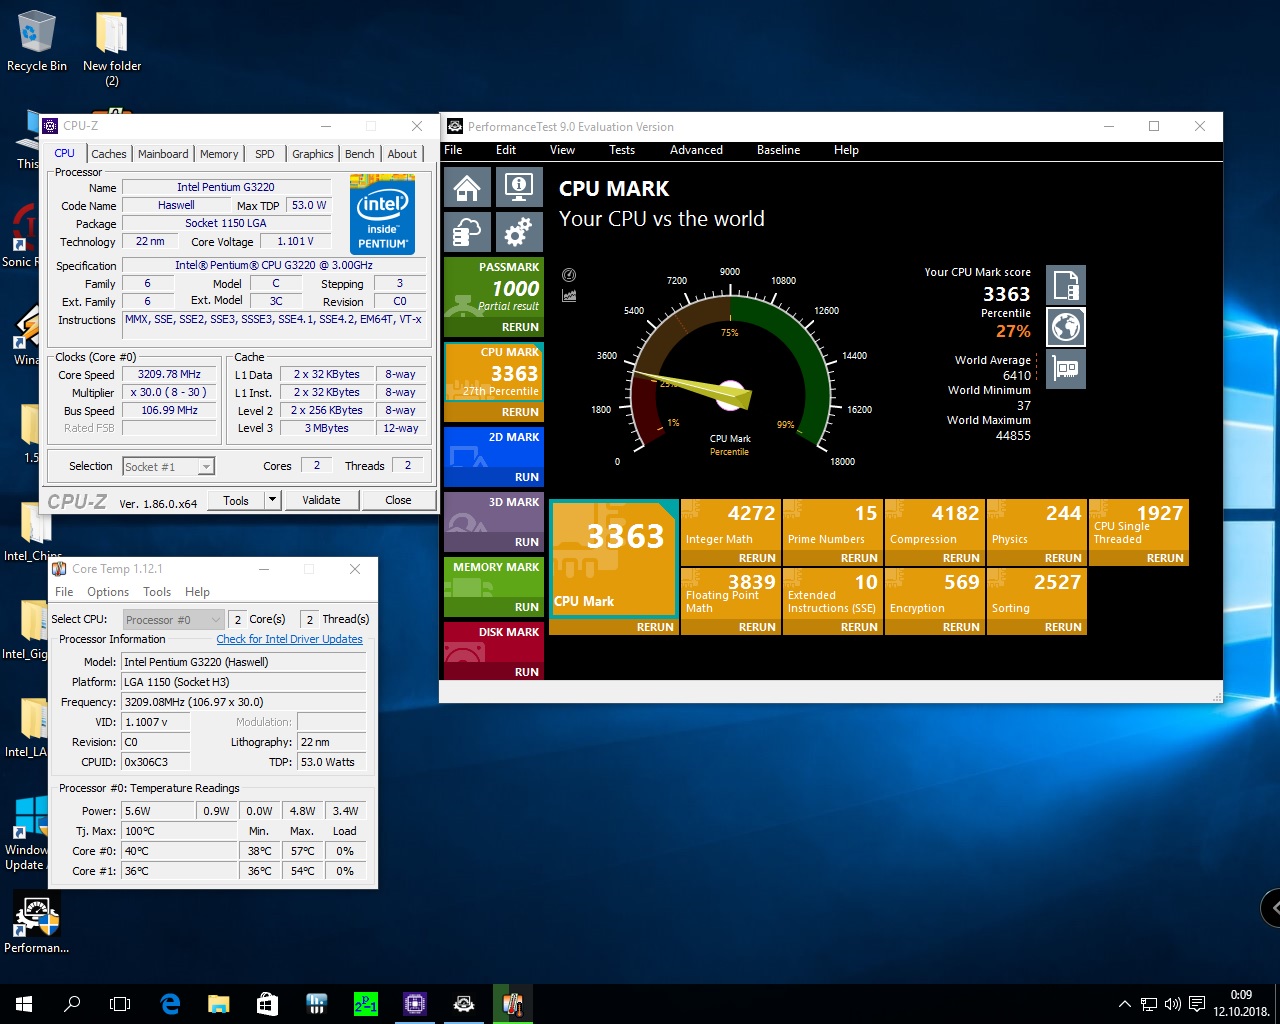Open the Tools menu in Core Temp
This screenshot has height=1024, width=1280.
coord(157,592)
